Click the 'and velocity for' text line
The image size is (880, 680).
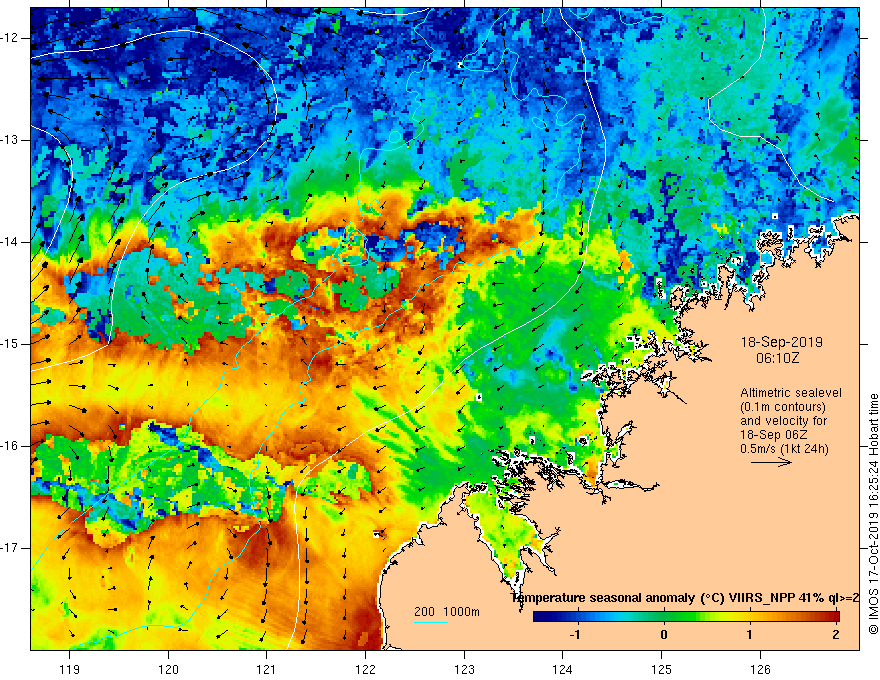point(783,421)
